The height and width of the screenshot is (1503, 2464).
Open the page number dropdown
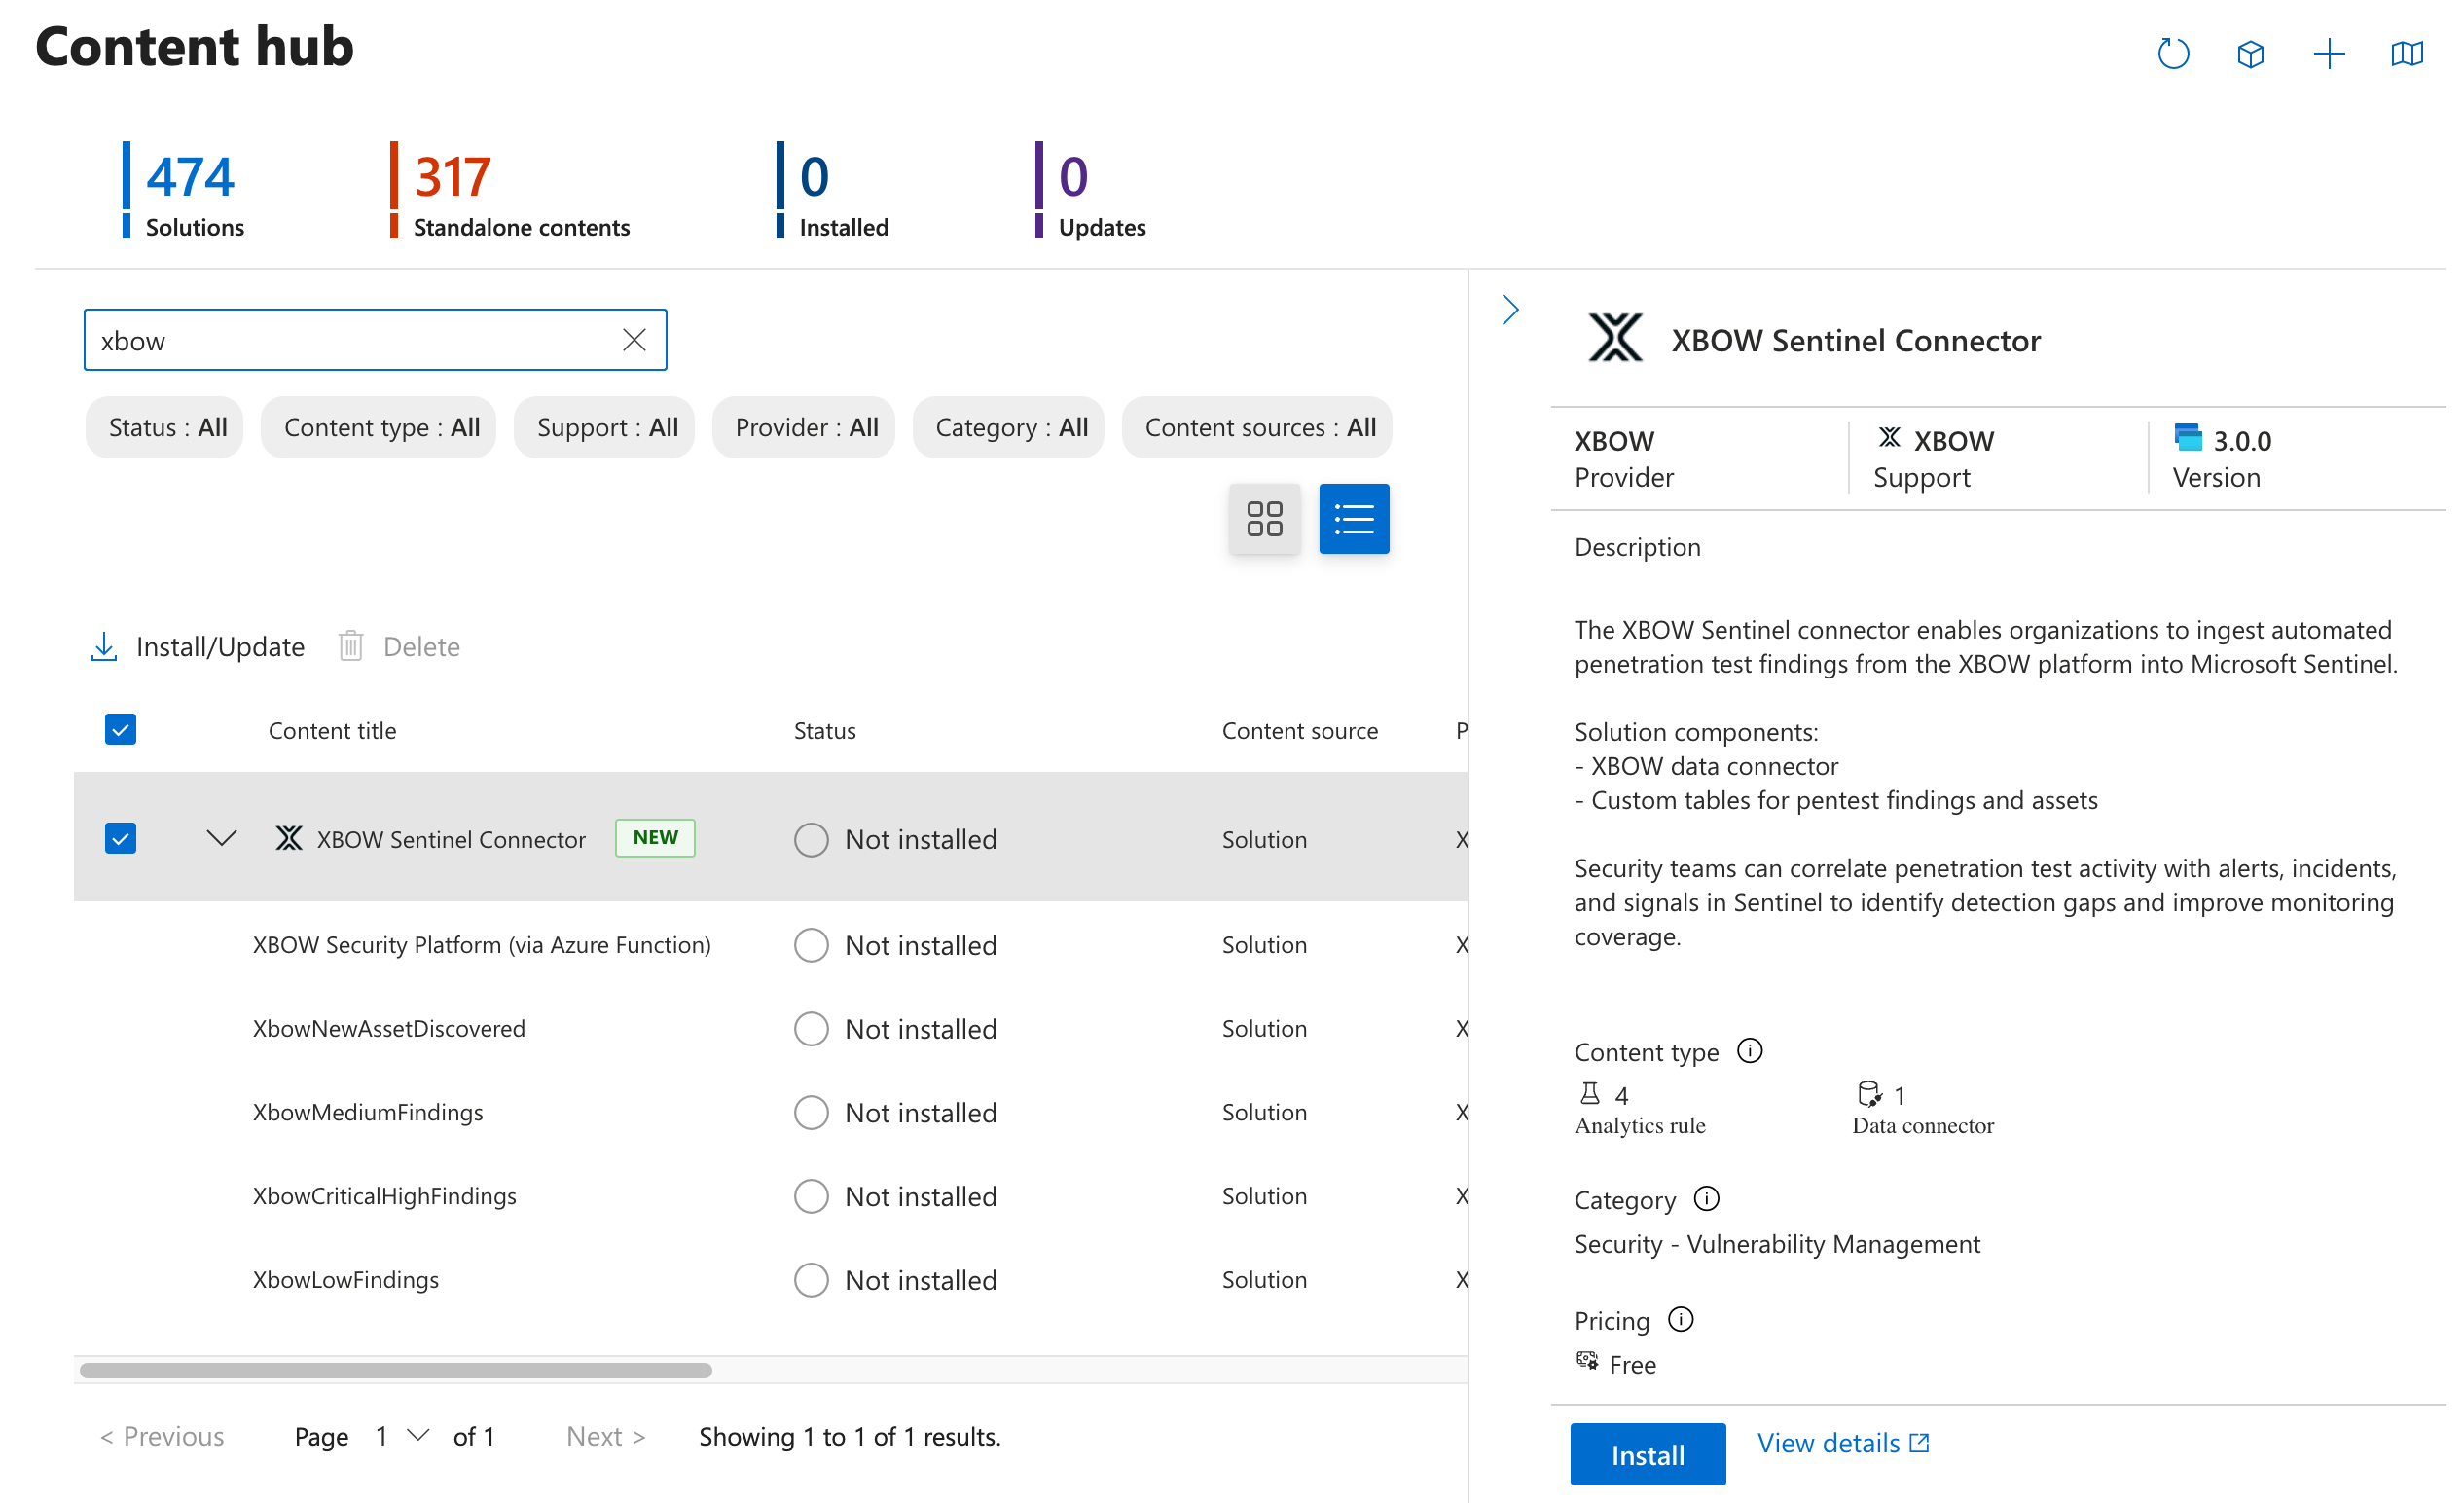click(x=399, y=1436)
